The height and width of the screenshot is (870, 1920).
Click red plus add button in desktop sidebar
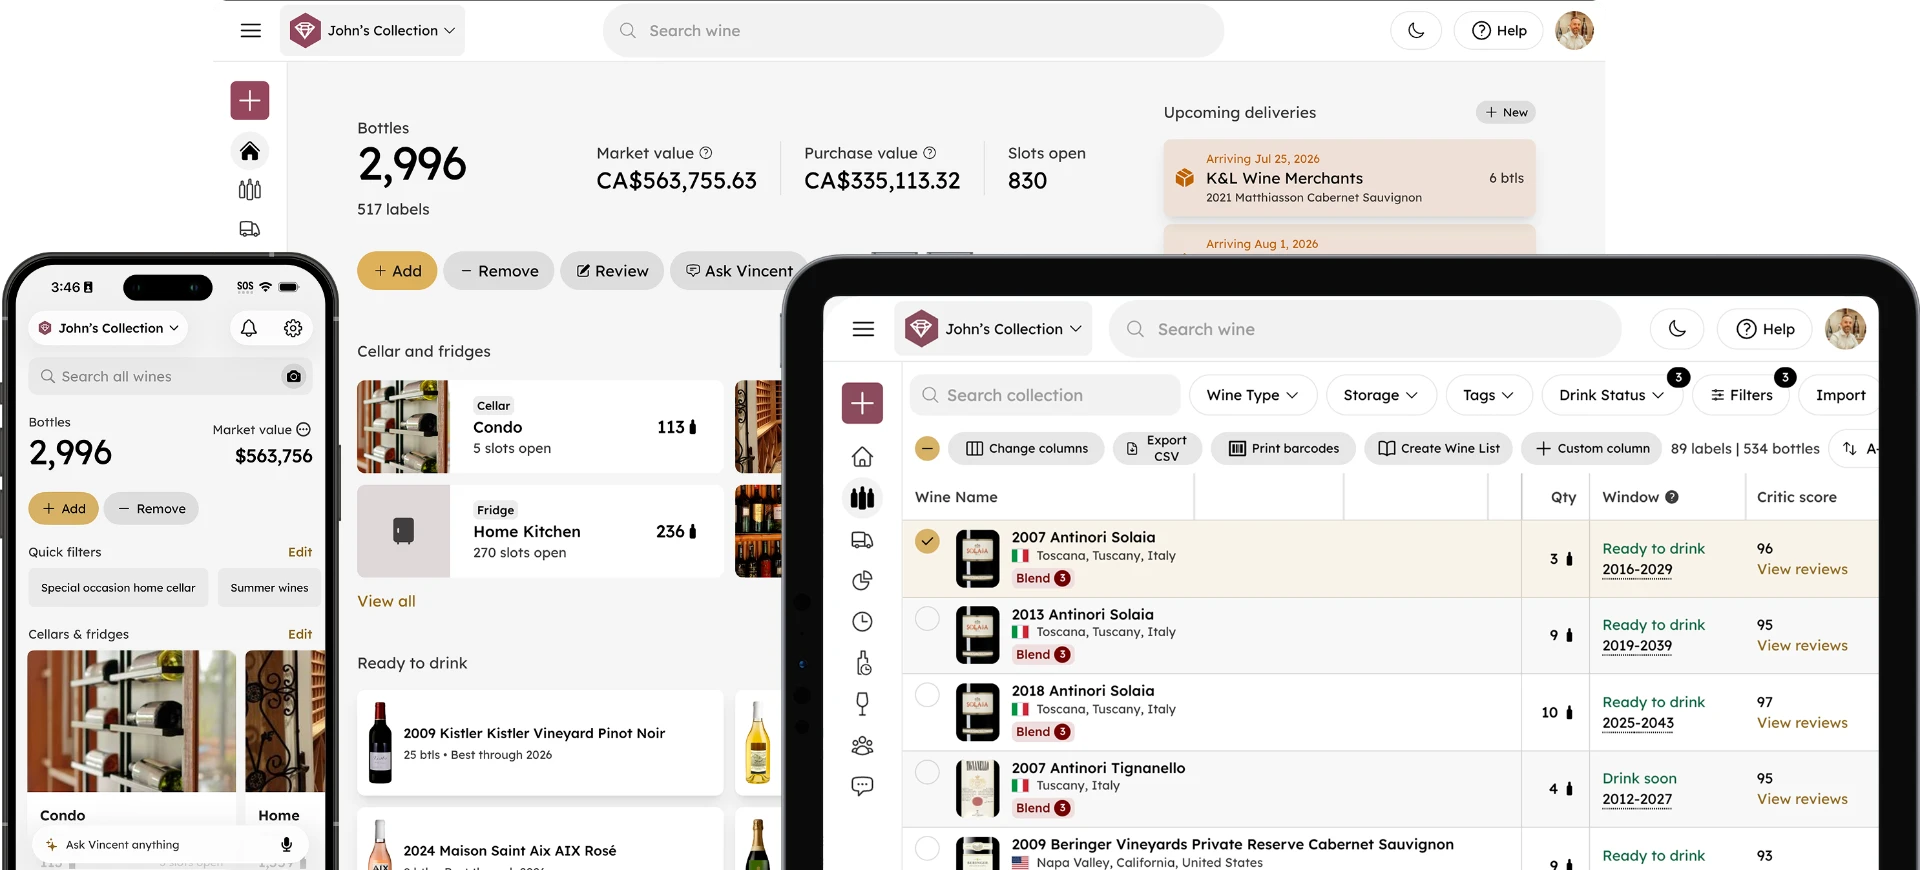250,101
